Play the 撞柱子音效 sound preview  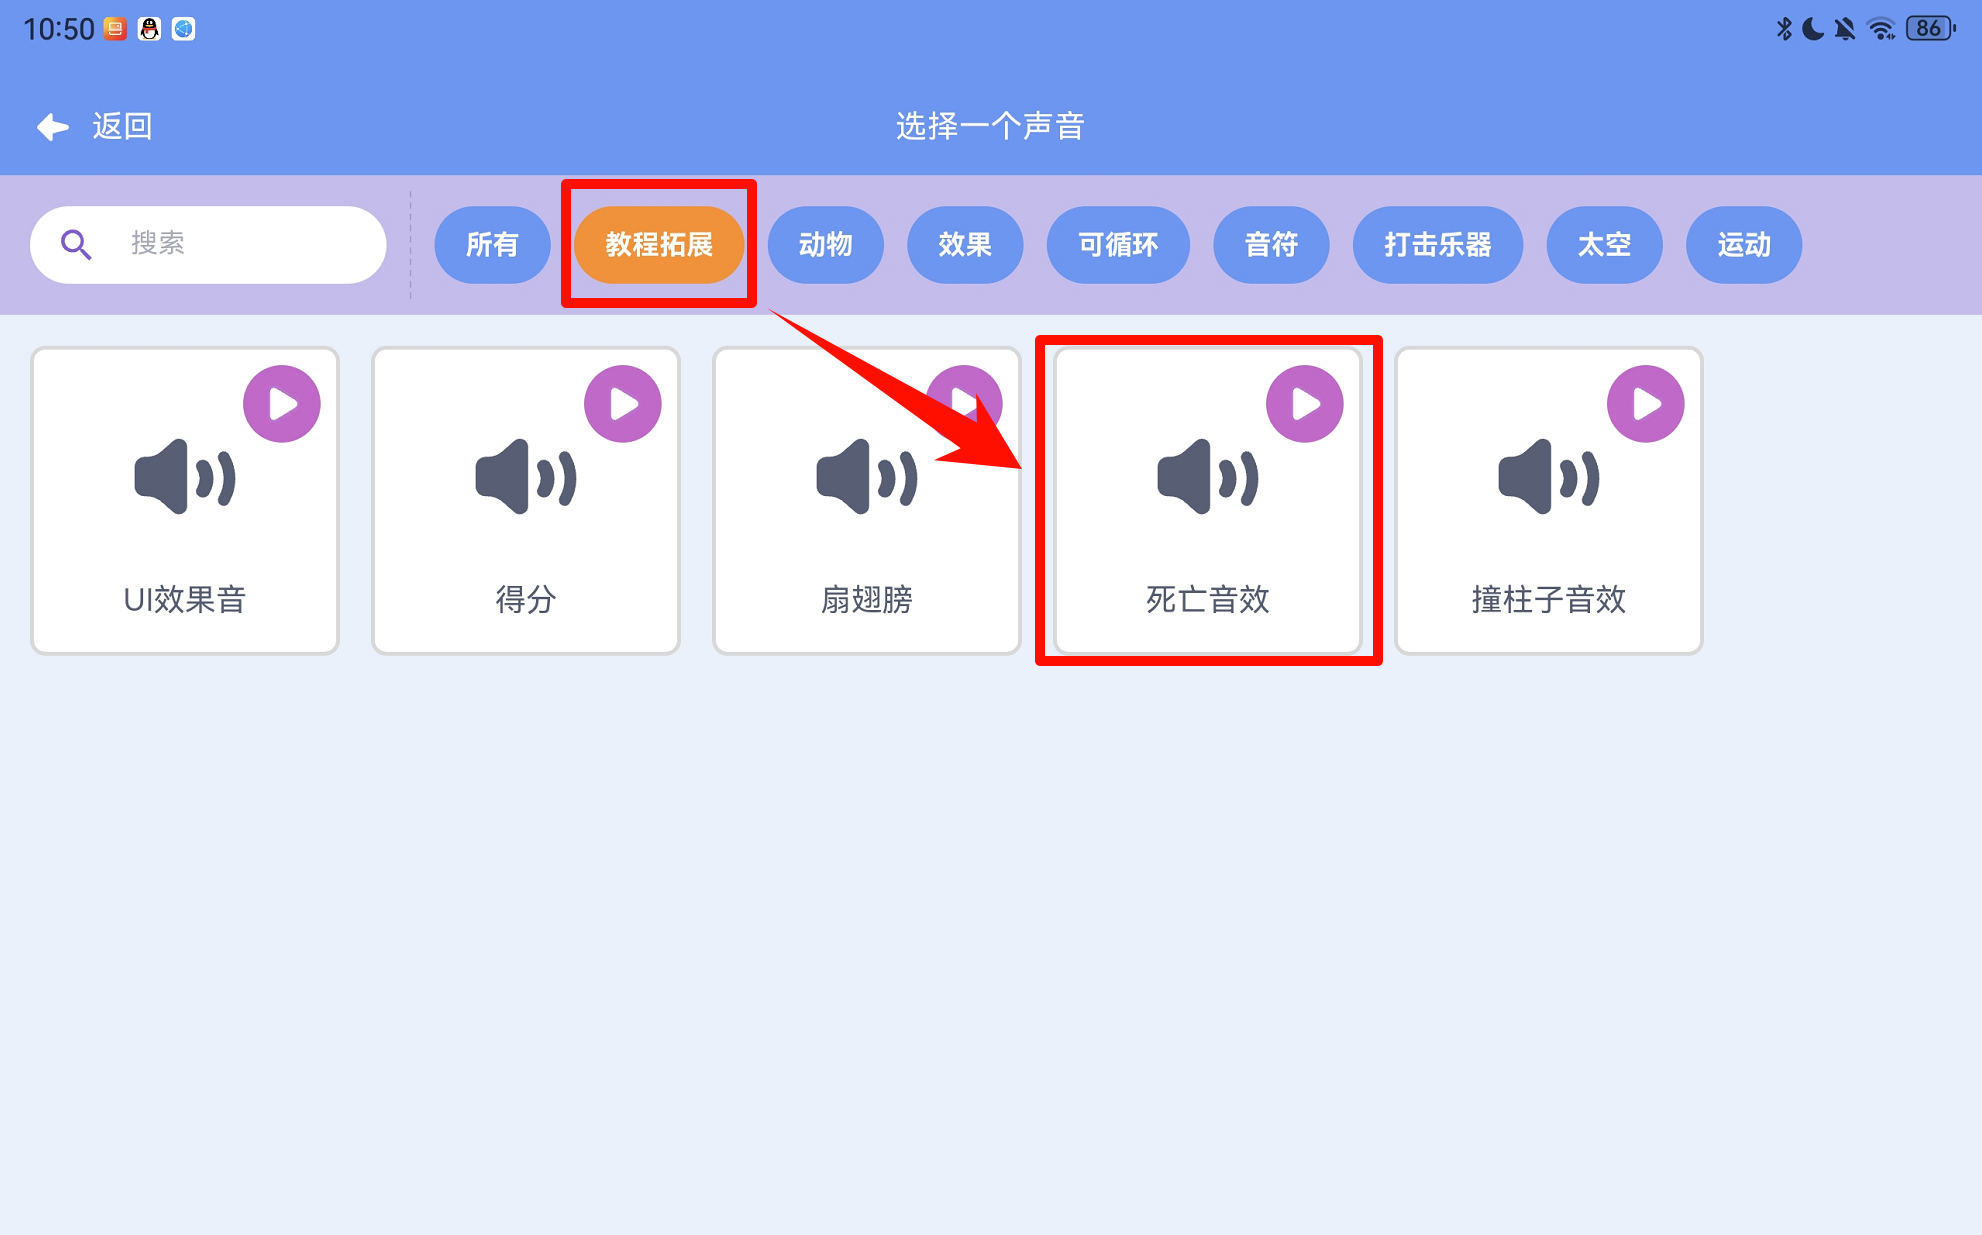[1646, 404]
